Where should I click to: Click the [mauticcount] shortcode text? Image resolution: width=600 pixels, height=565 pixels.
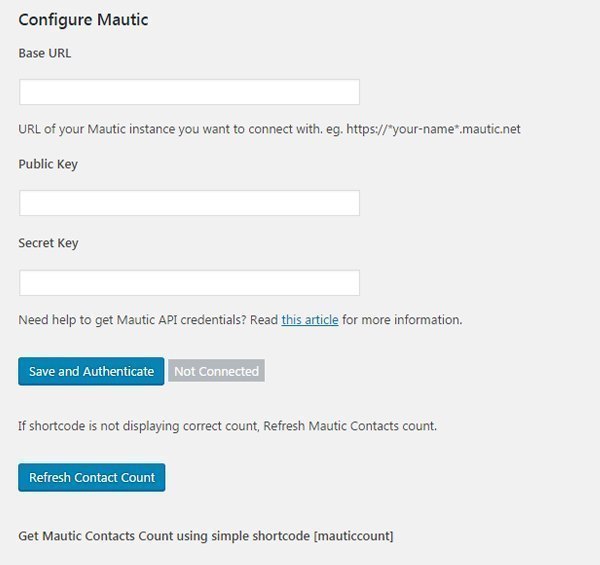tap(353, 536)
